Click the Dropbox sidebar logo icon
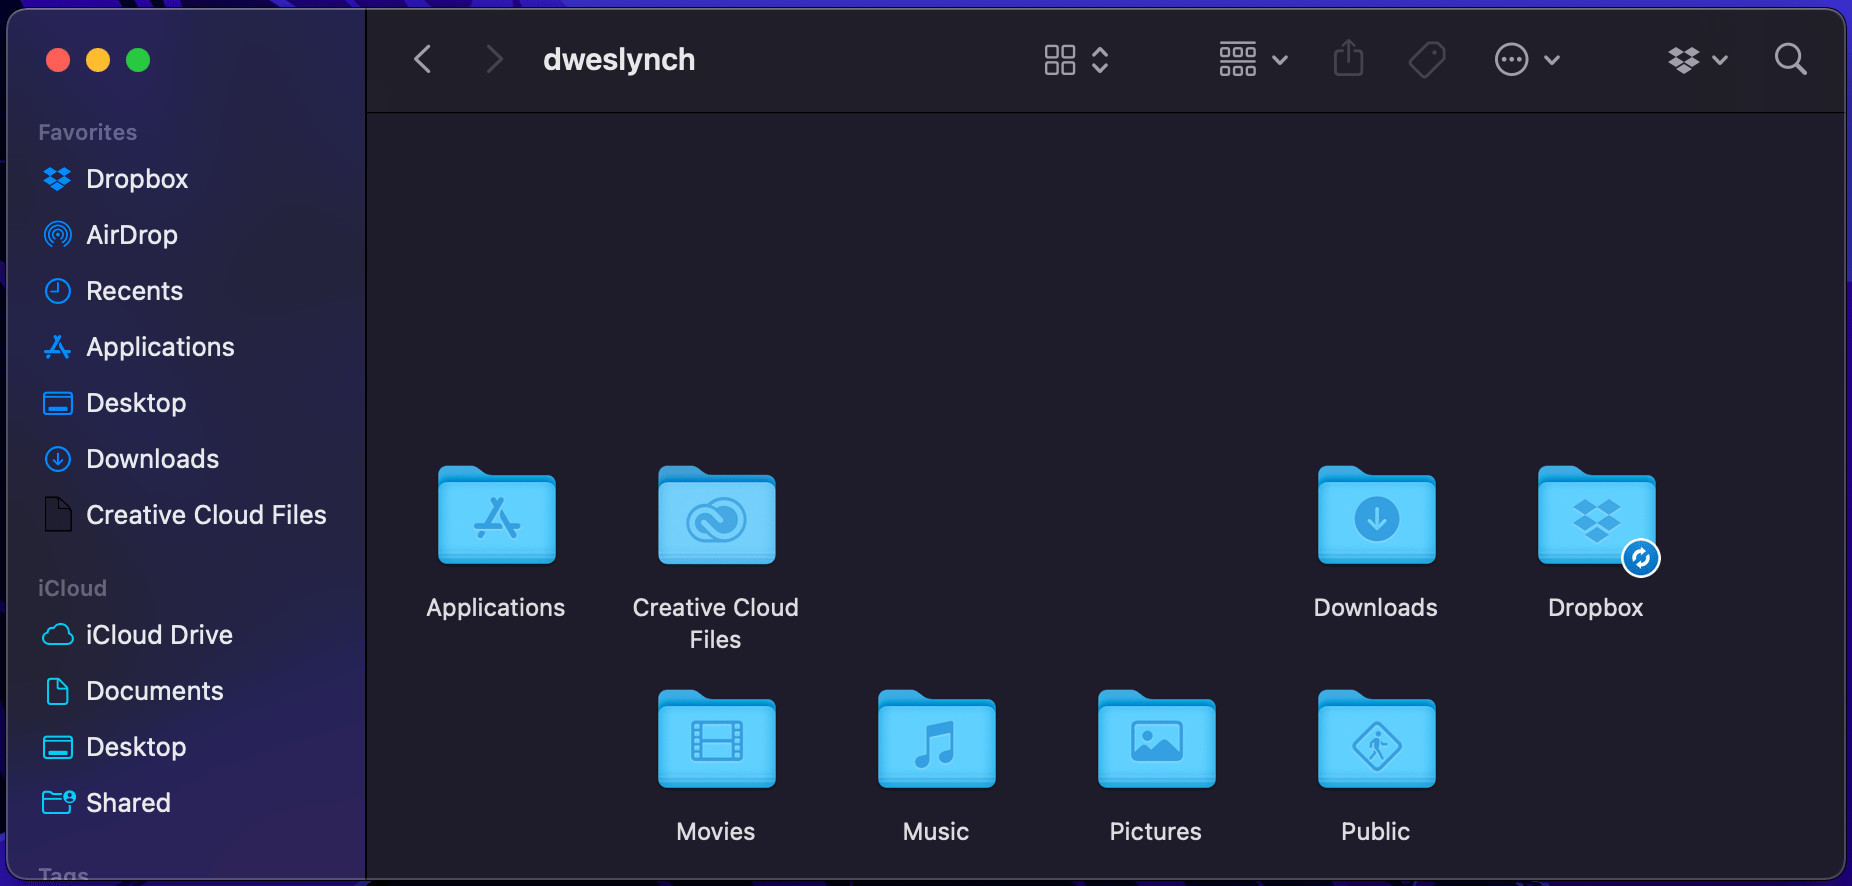The width and height of the screenshot is (1852, 886). click(57, 179)
